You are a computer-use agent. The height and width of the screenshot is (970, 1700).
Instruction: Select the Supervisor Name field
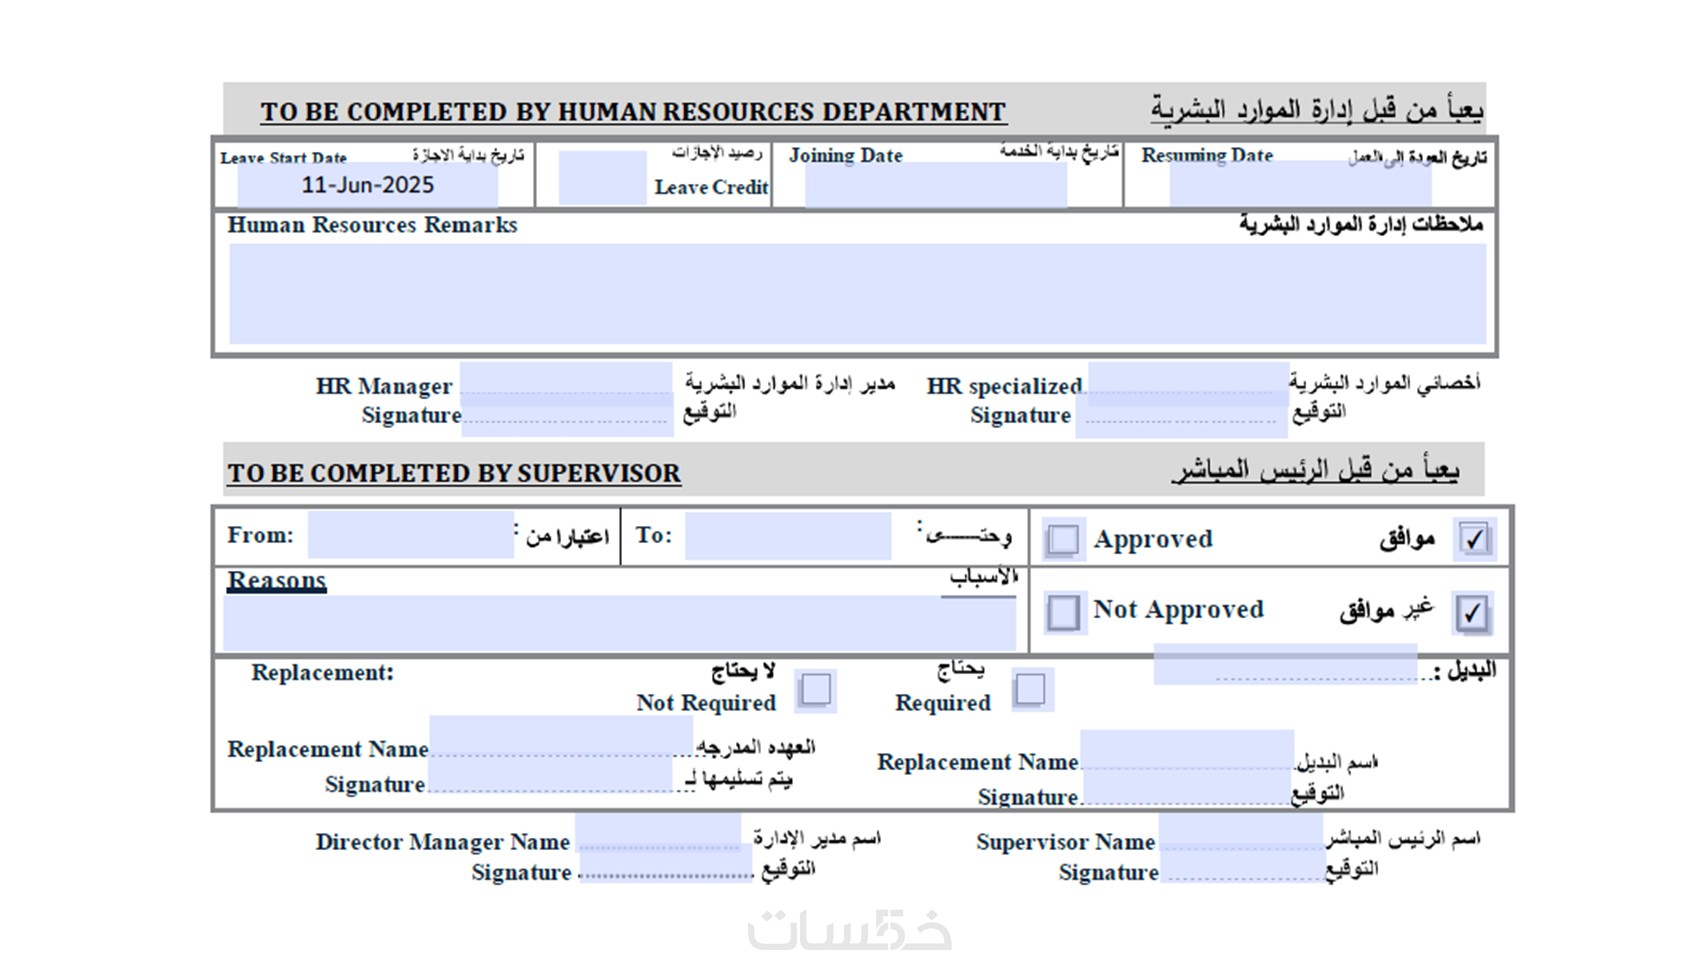click(x=1242, y=832)
